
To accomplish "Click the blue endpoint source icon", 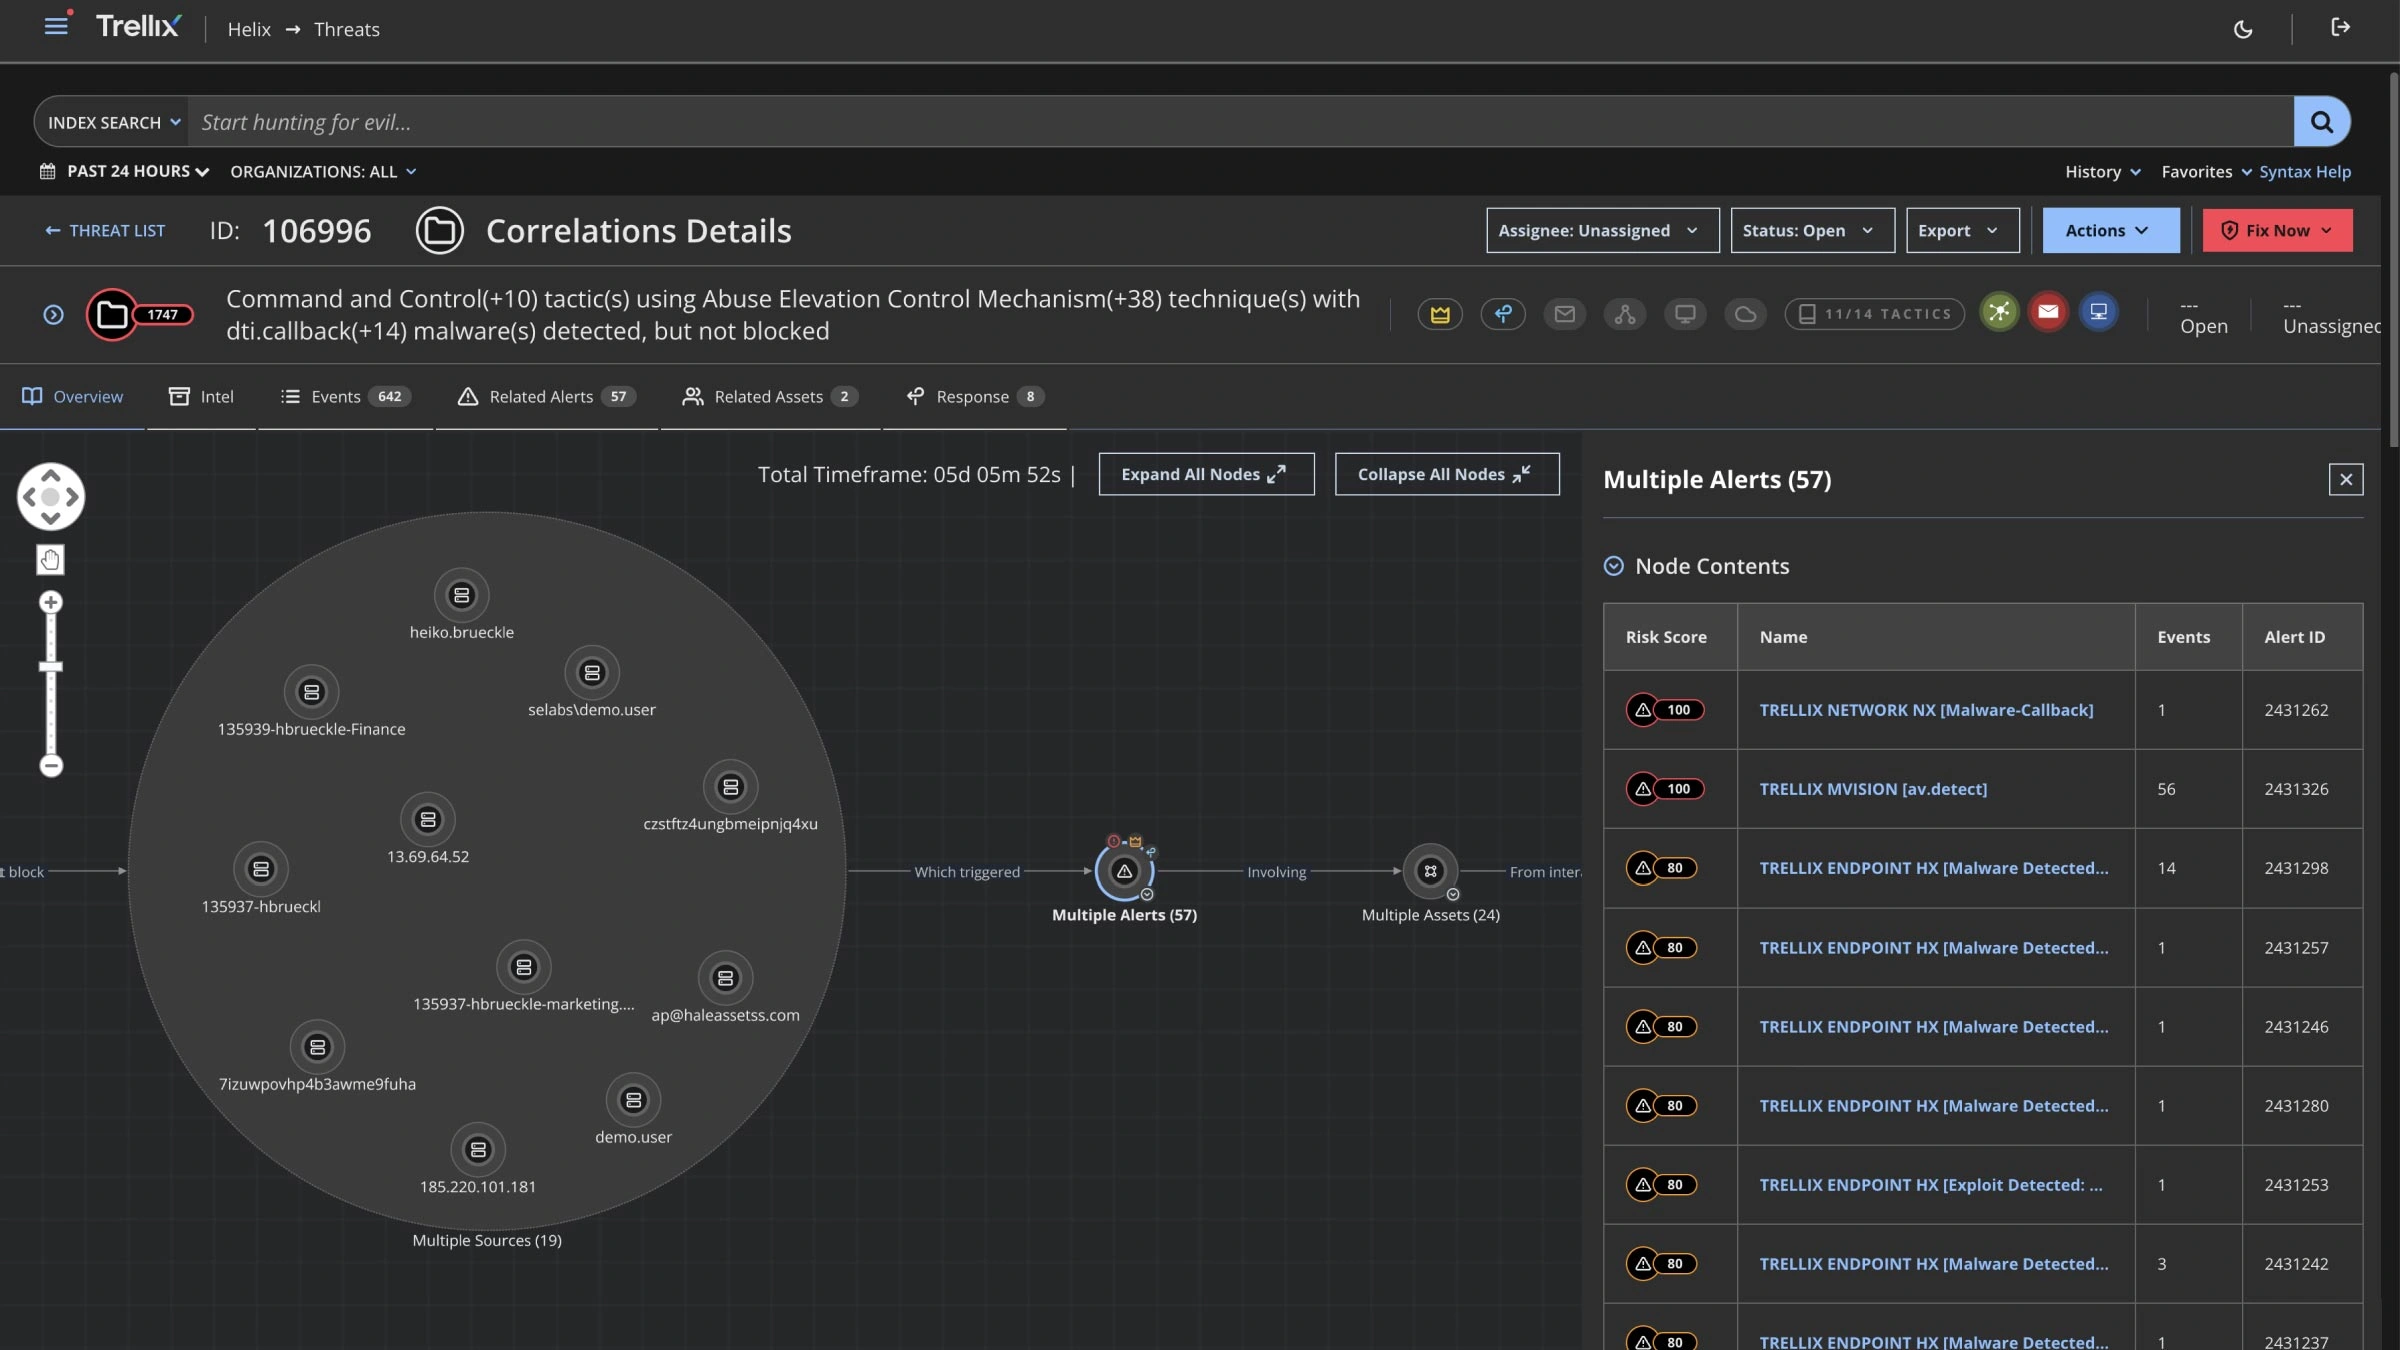I will click(x=2098, y=312).
